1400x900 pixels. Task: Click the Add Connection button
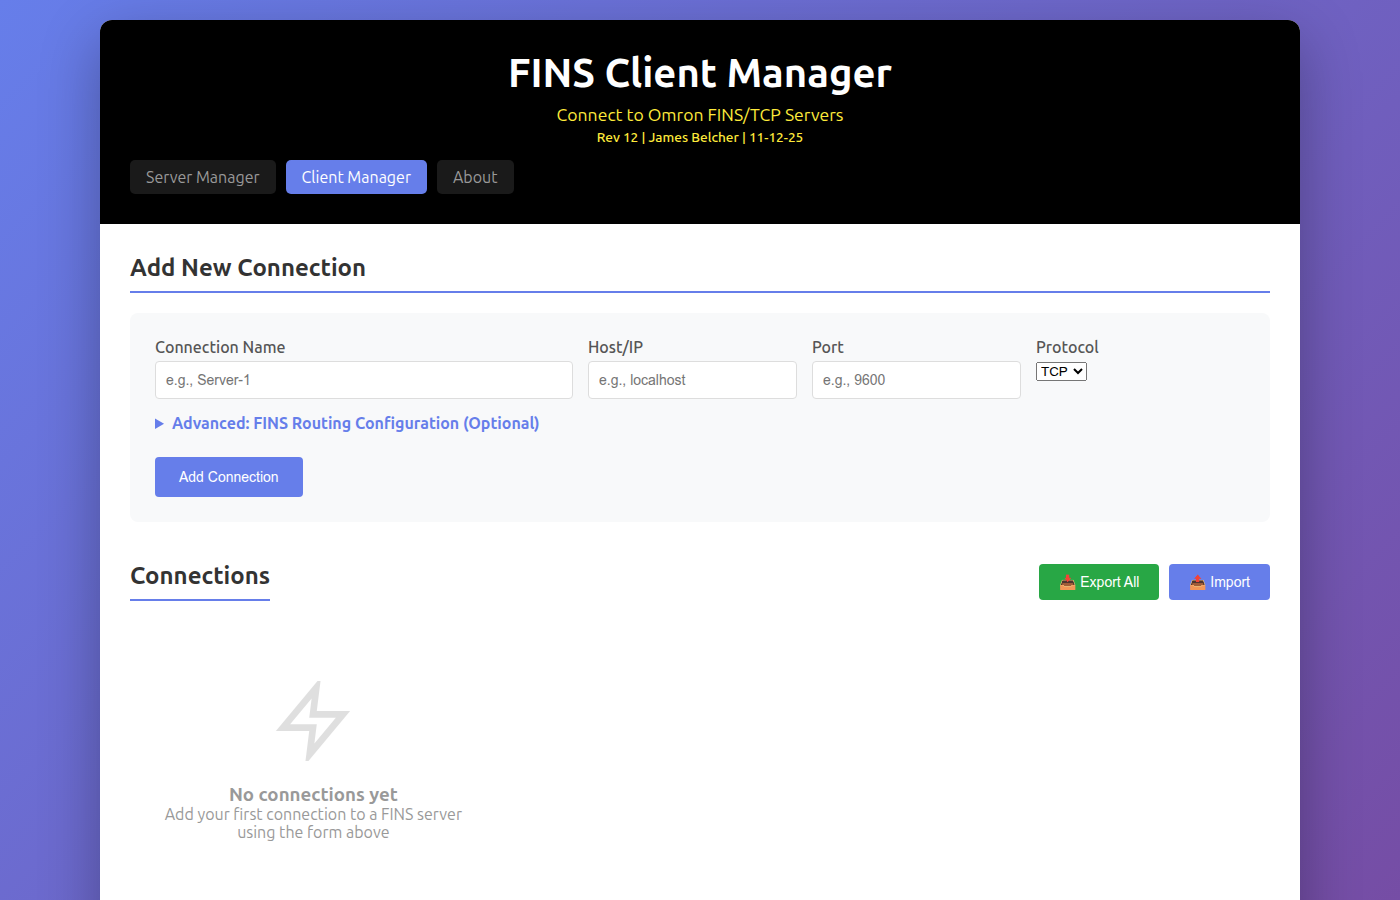pyautogui.click(x=229, y=477)
